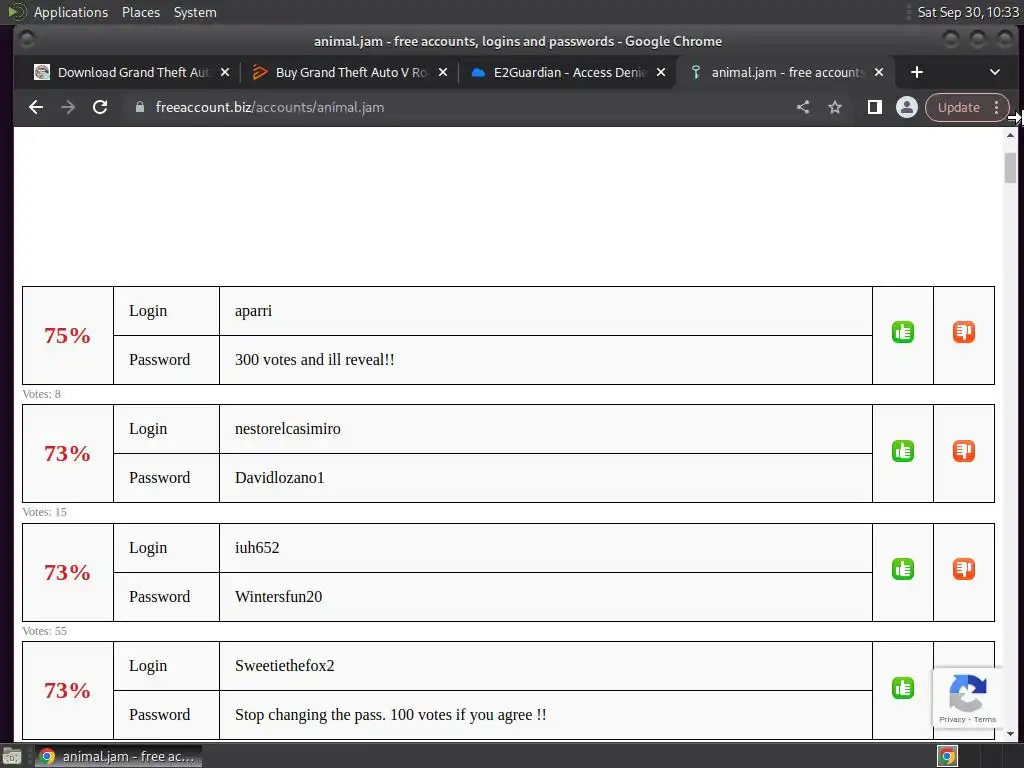Select login text iuh652
Screen dimensions: 1024x768
(257, 547)
